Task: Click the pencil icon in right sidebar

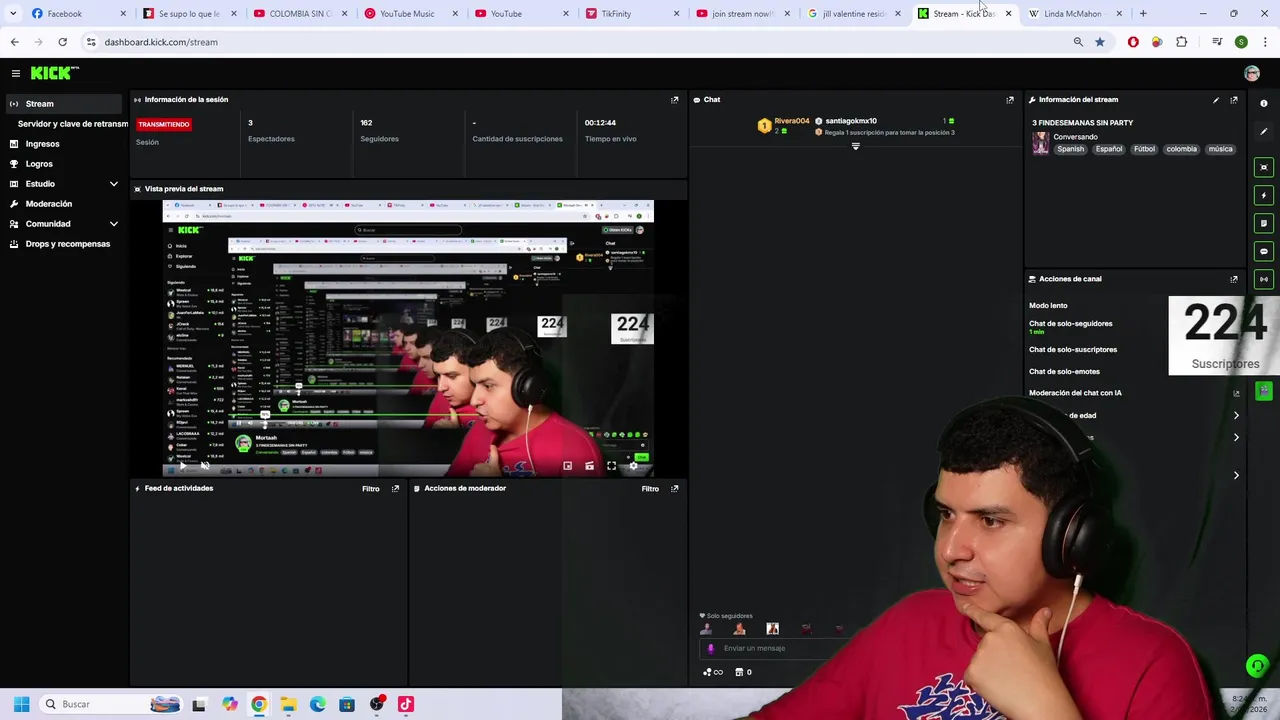Action: pyautogui.click(x=1264, y=131)
